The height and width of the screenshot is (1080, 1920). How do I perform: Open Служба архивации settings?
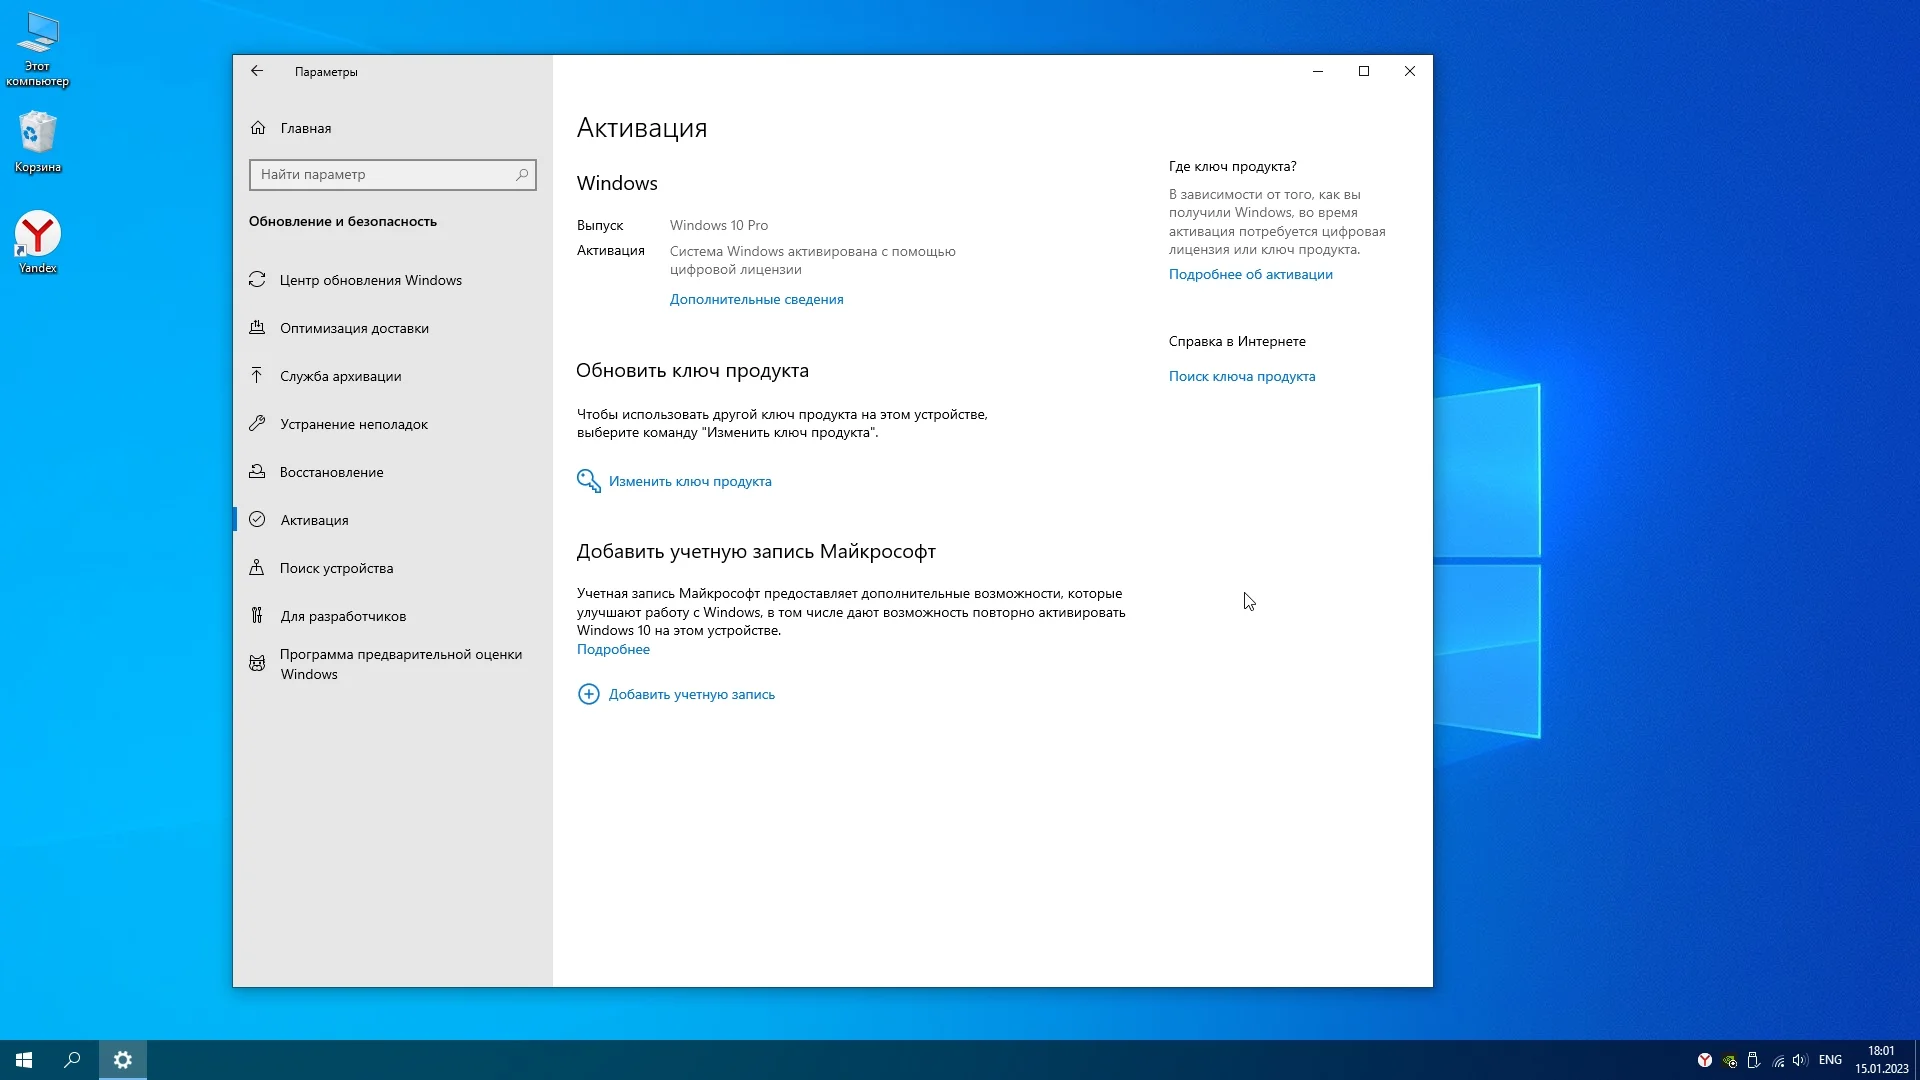[x=340, y=376]
